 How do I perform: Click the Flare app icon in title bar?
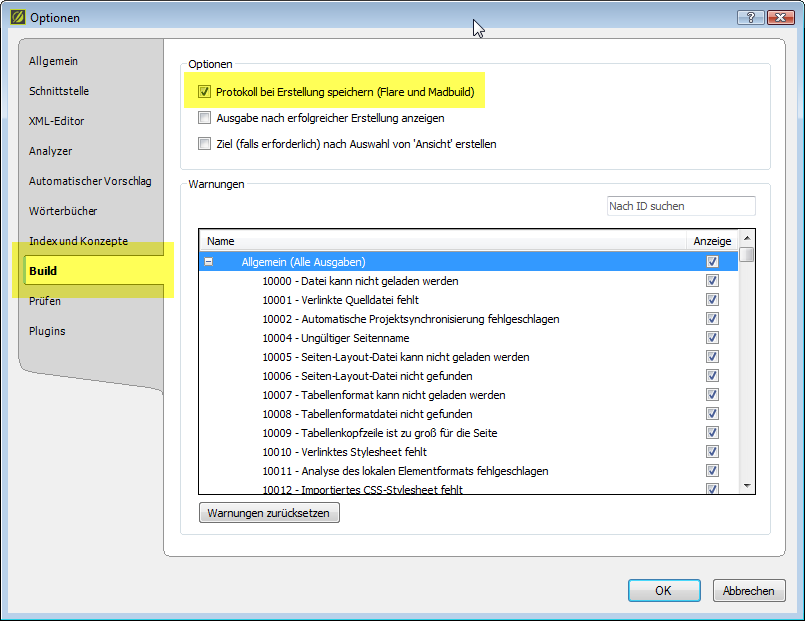click(17, 17)
